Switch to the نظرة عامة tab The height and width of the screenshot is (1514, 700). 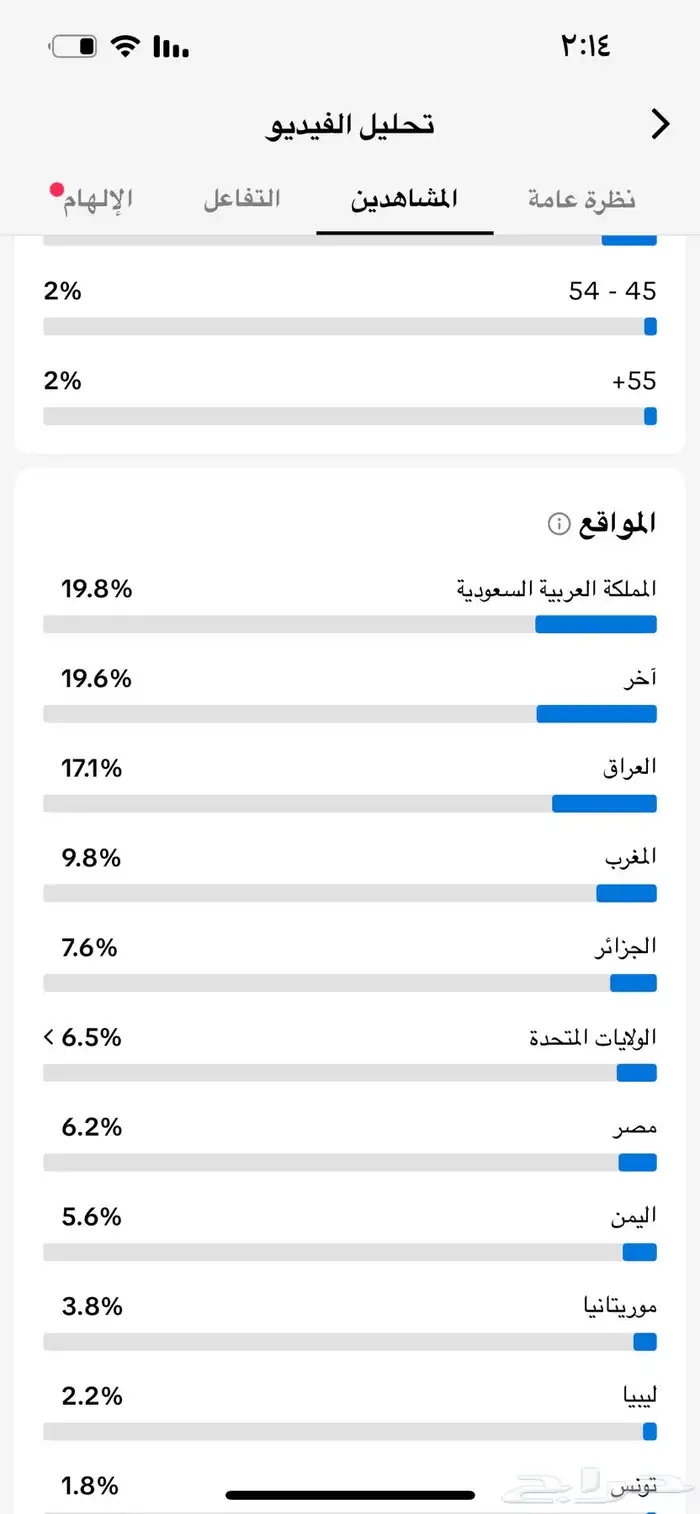pos(582,198)
